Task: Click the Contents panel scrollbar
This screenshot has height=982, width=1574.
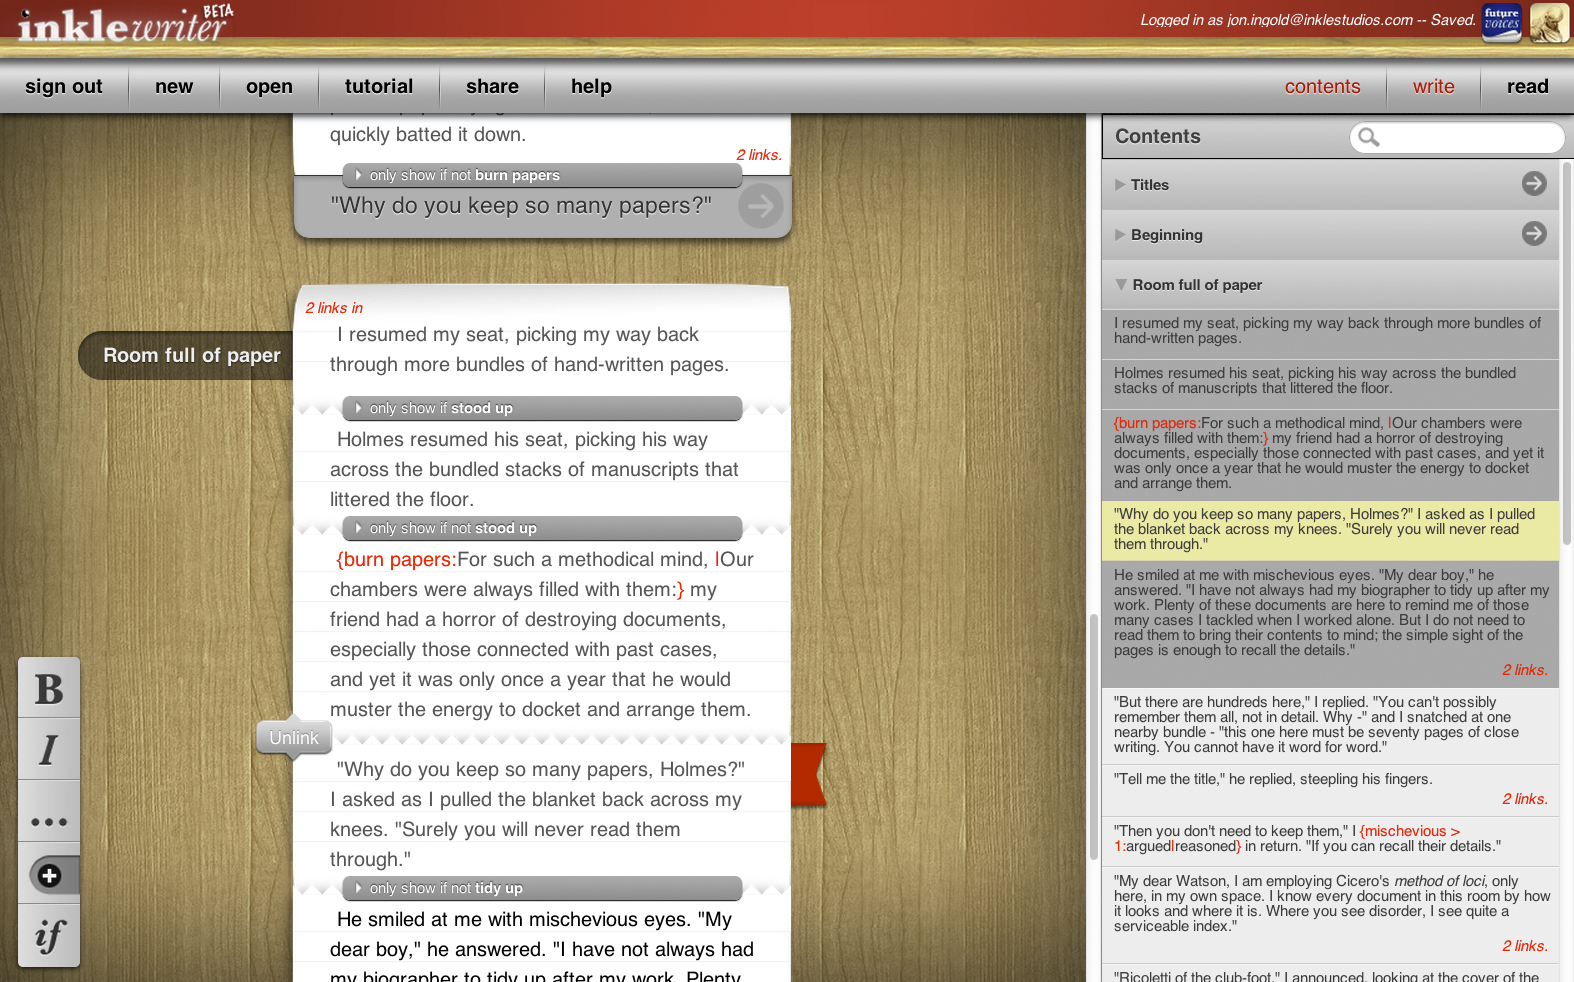Action: click(1566, 350)
